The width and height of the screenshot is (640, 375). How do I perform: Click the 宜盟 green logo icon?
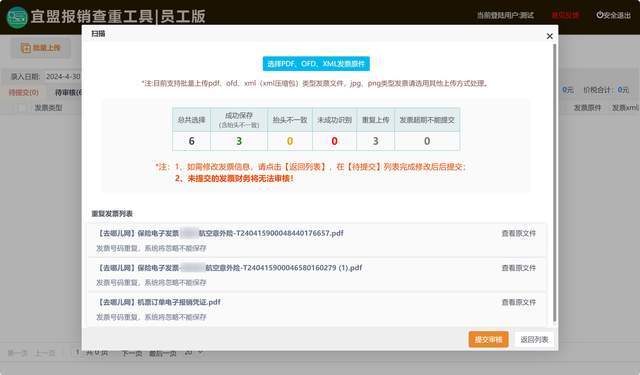click(x=17, y=17)
